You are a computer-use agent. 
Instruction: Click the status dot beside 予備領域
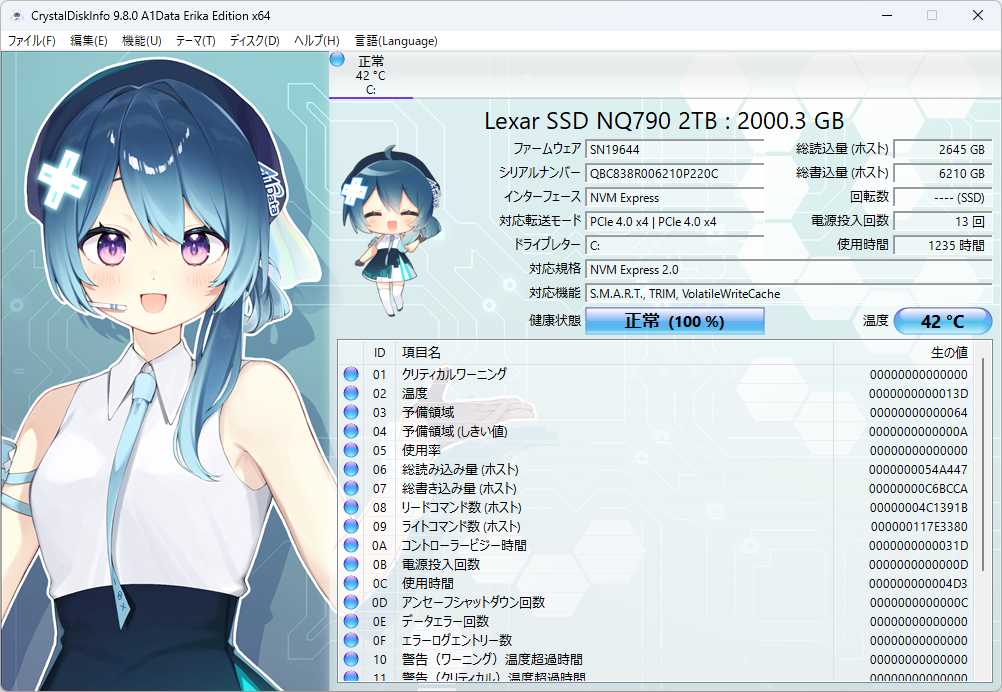[351, 412]
